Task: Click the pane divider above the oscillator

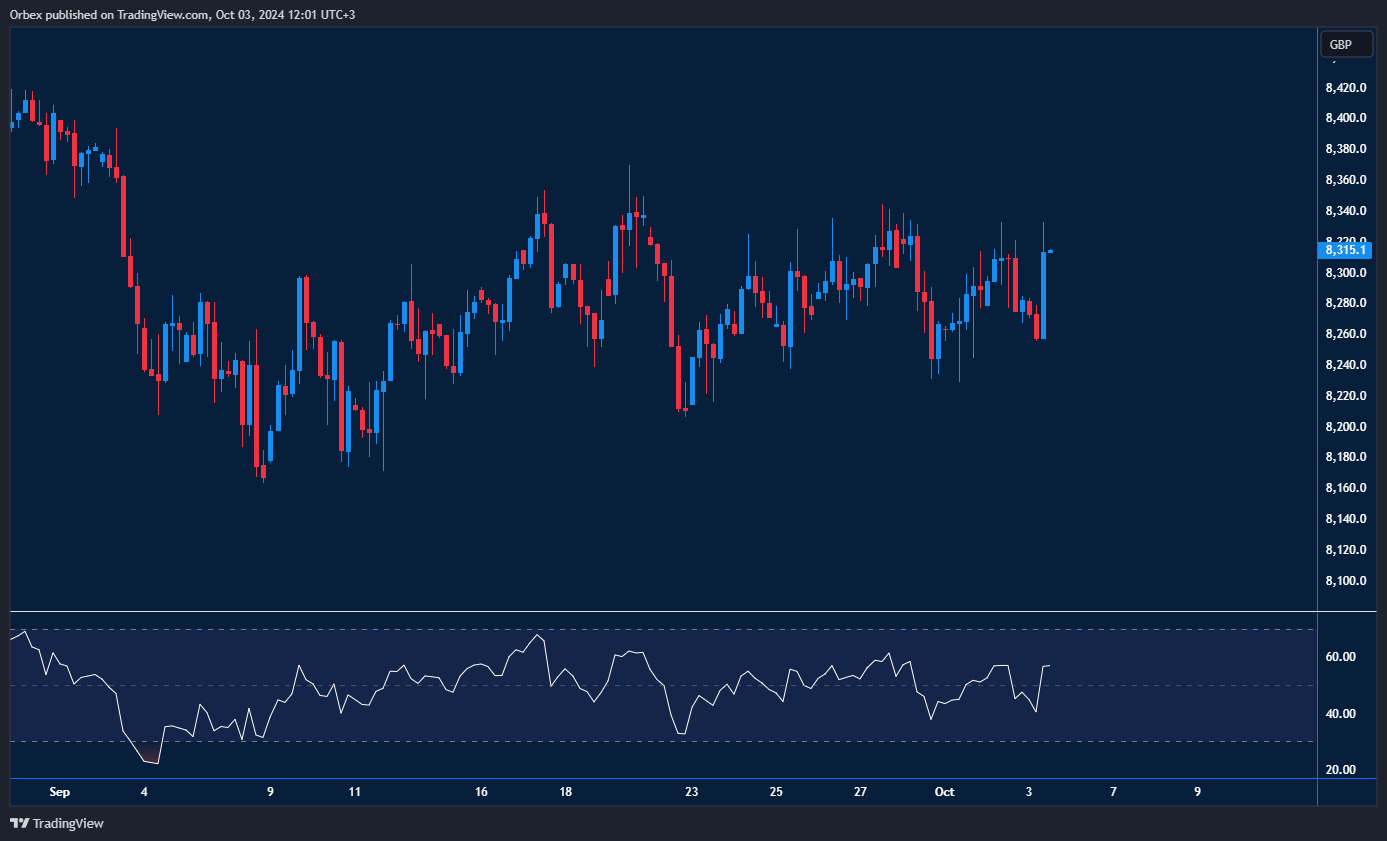Action: click(x=660, y=611)
